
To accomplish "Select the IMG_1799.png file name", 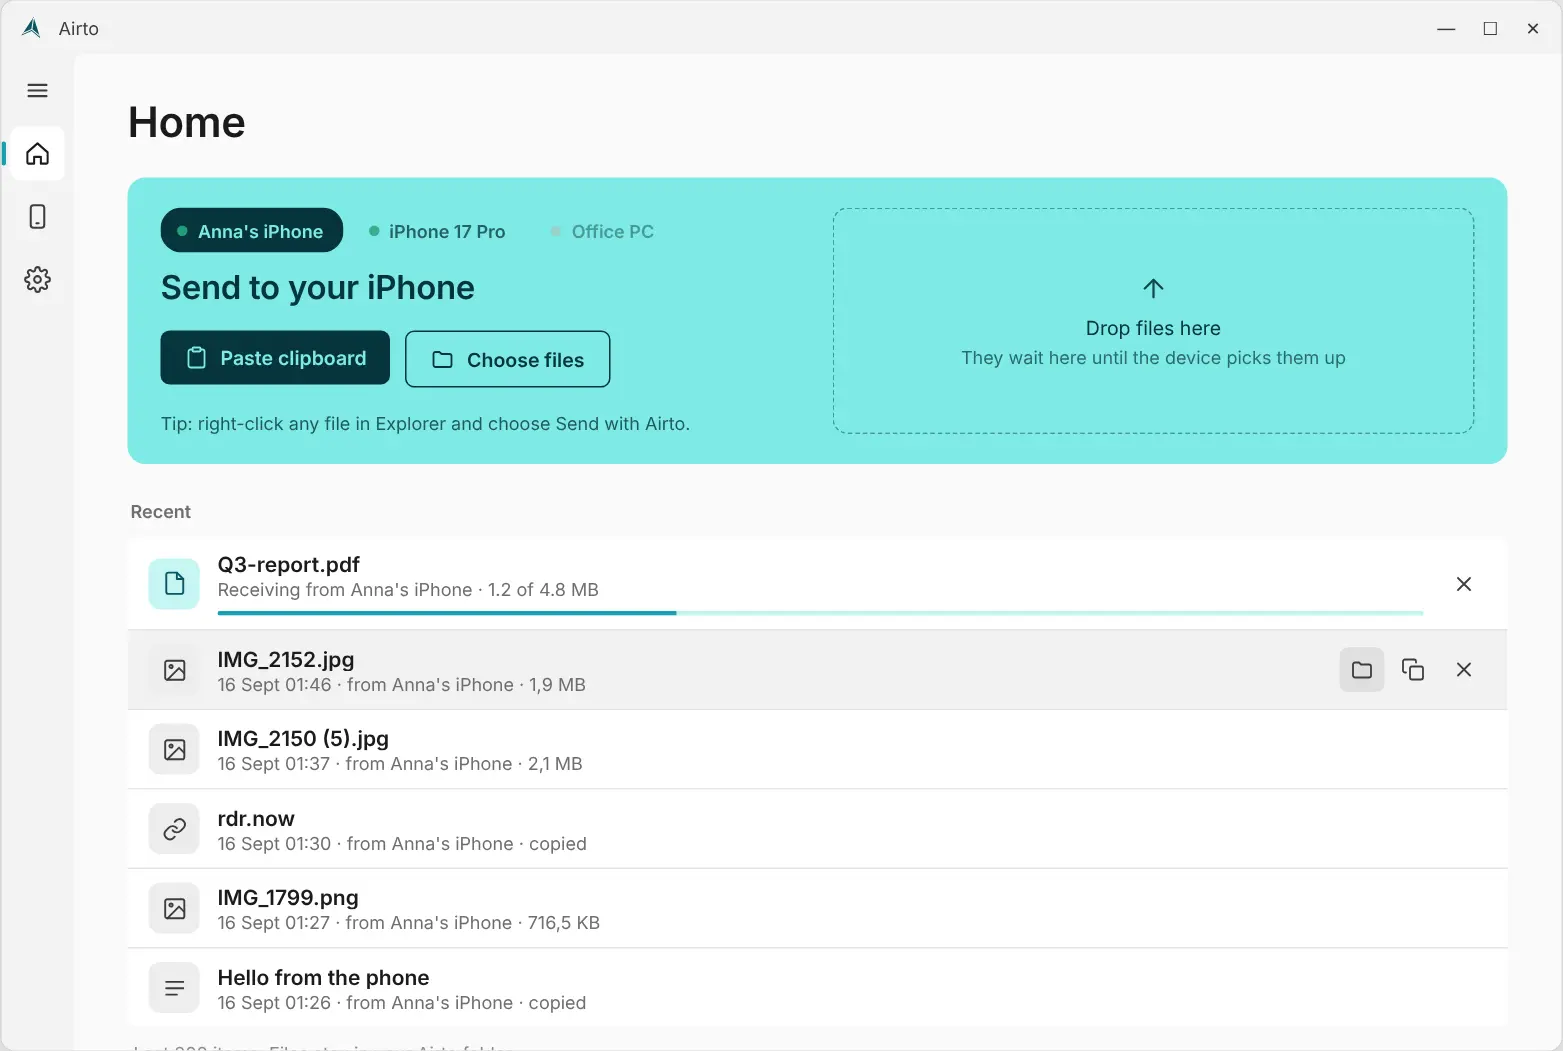I will pos(288,898).
